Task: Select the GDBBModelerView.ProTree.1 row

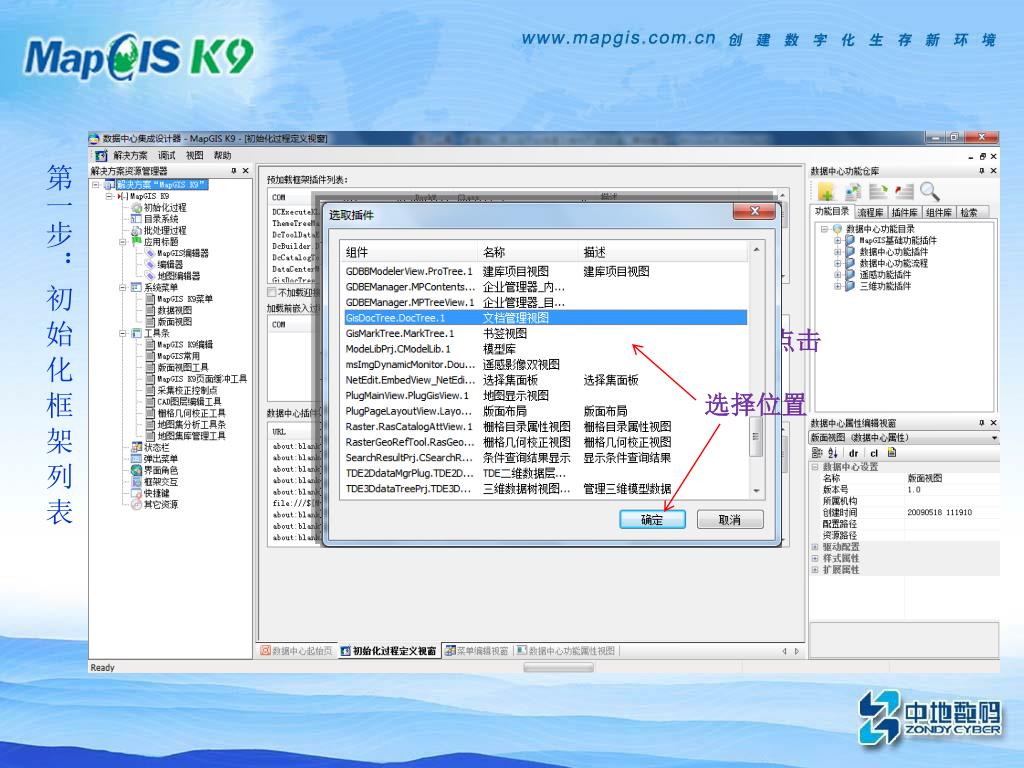Action: pos(545,271)
